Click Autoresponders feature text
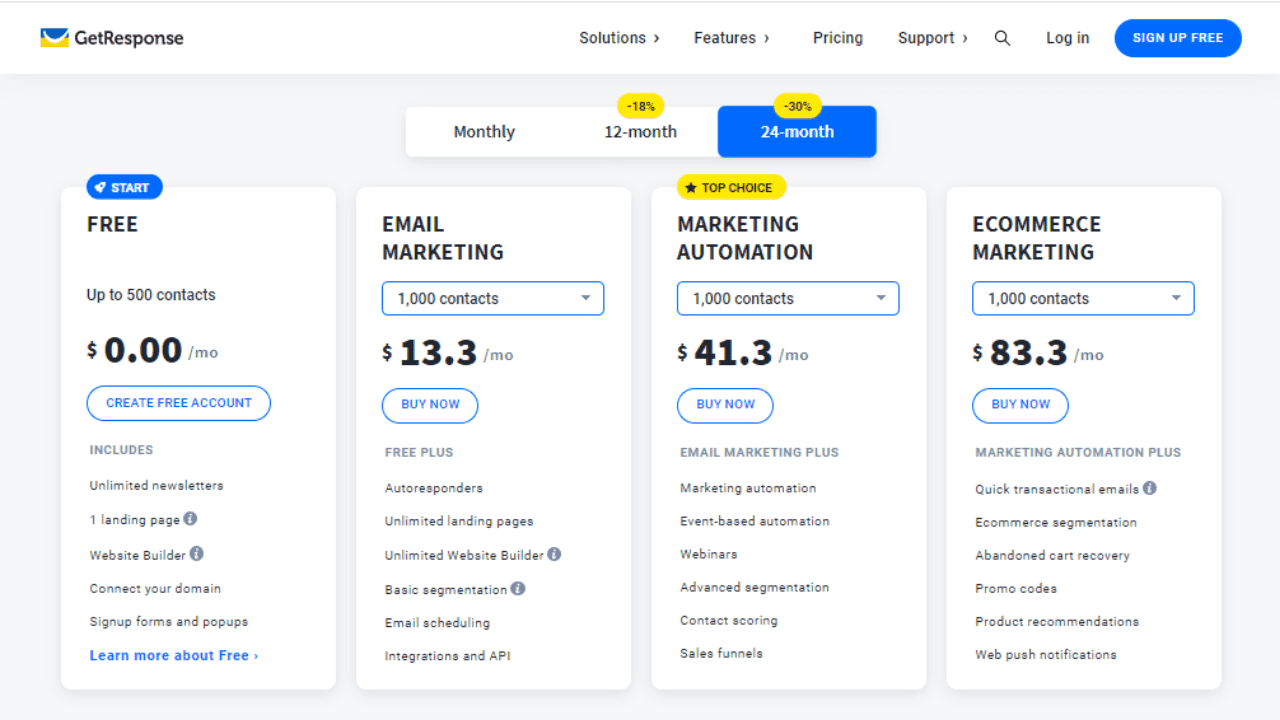This screenshot has height=720, width=1280. [x=434, y=488]
